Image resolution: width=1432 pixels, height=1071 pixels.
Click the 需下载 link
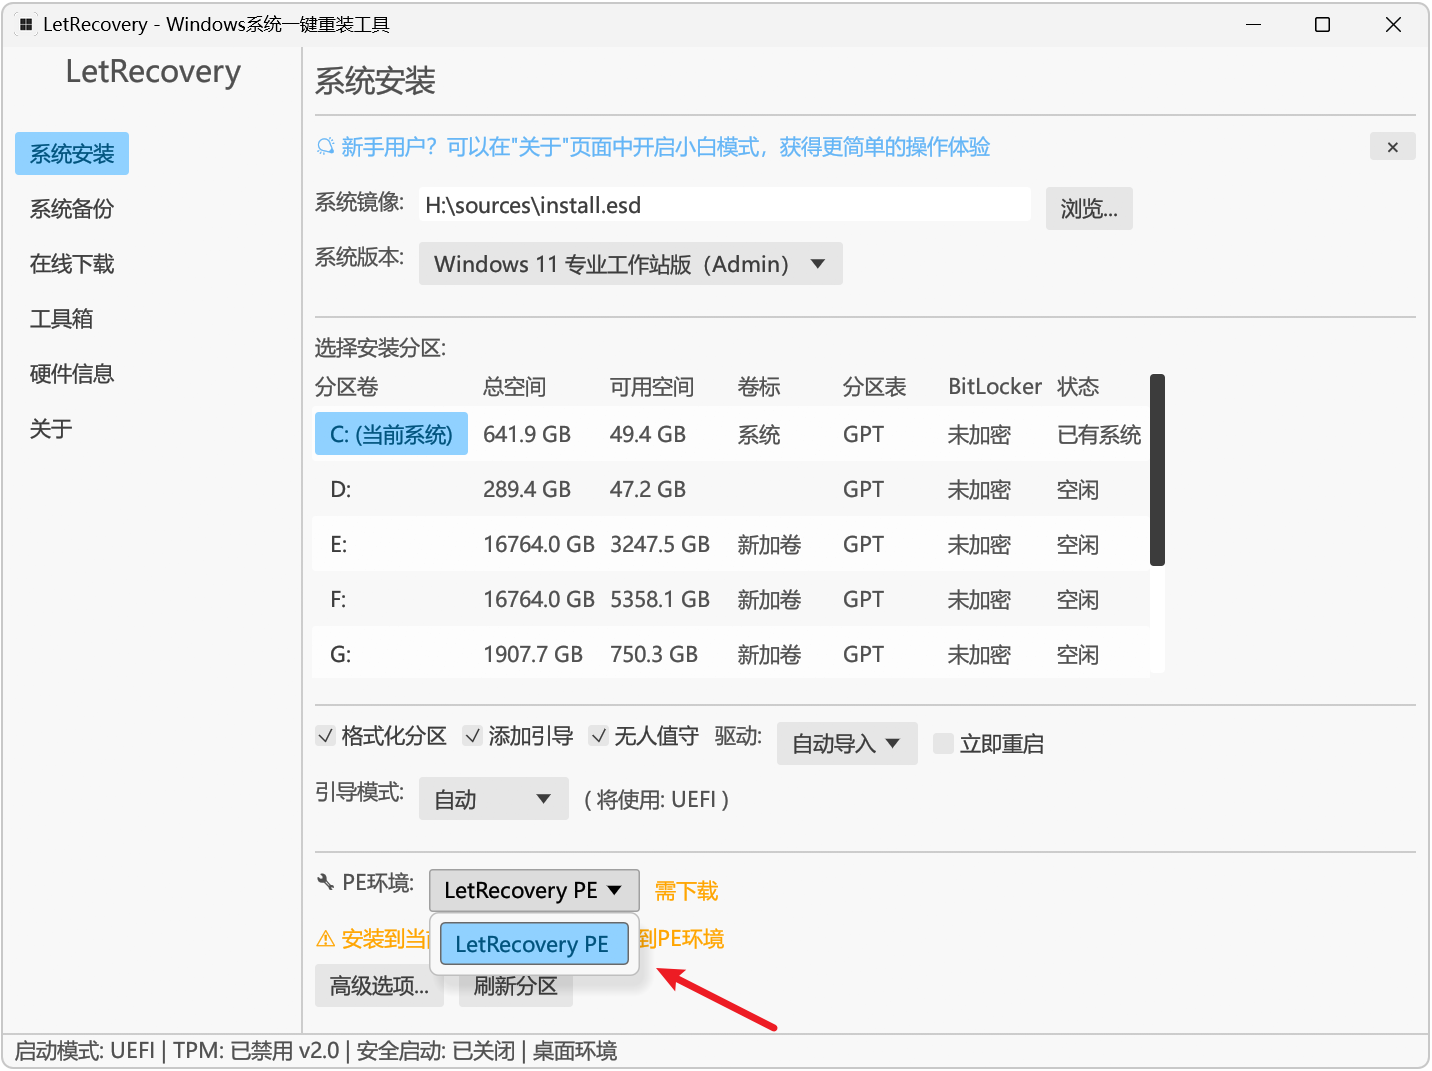(x=687, y=891)
